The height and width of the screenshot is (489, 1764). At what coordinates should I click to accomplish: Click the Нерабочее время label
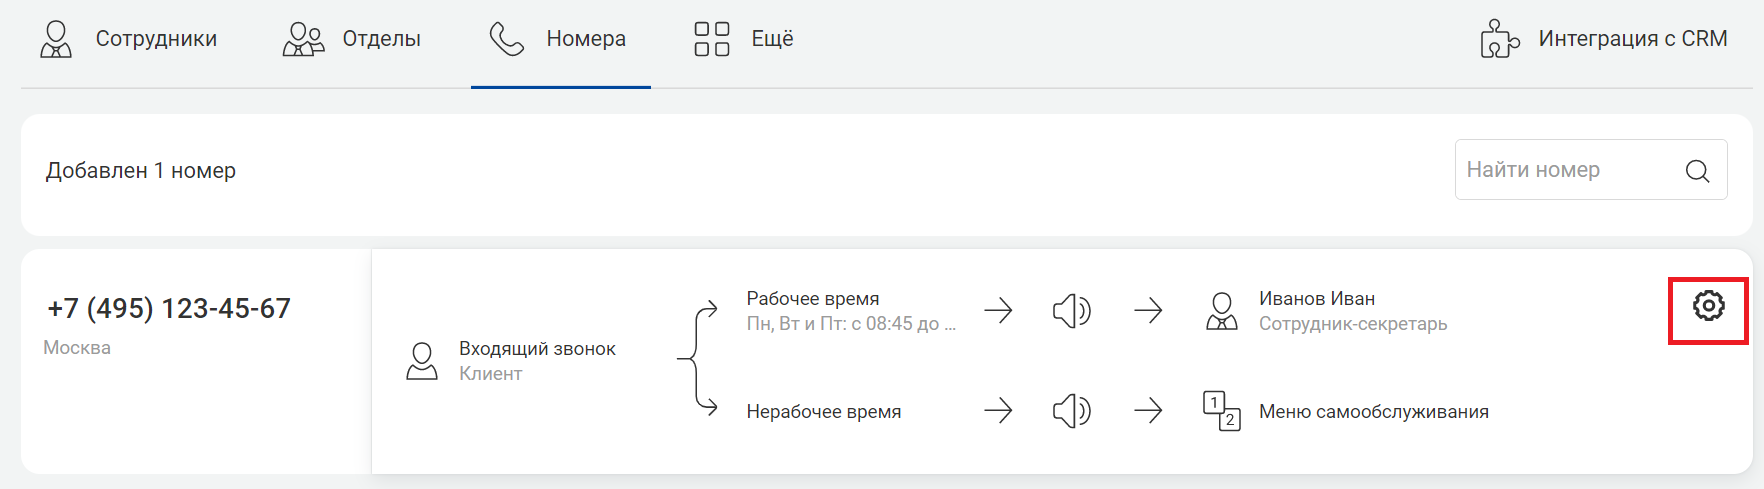point(824,412)
